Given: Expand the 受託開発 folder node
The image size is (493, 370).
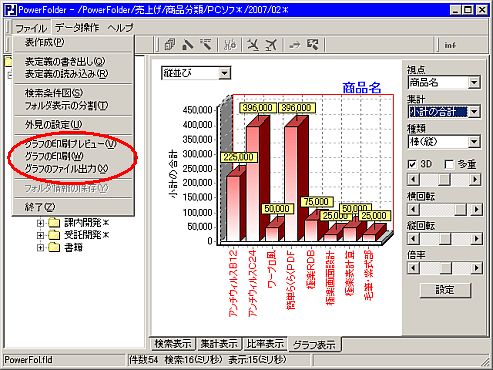Looking at the screenshot, I should [x=40, y=235].
